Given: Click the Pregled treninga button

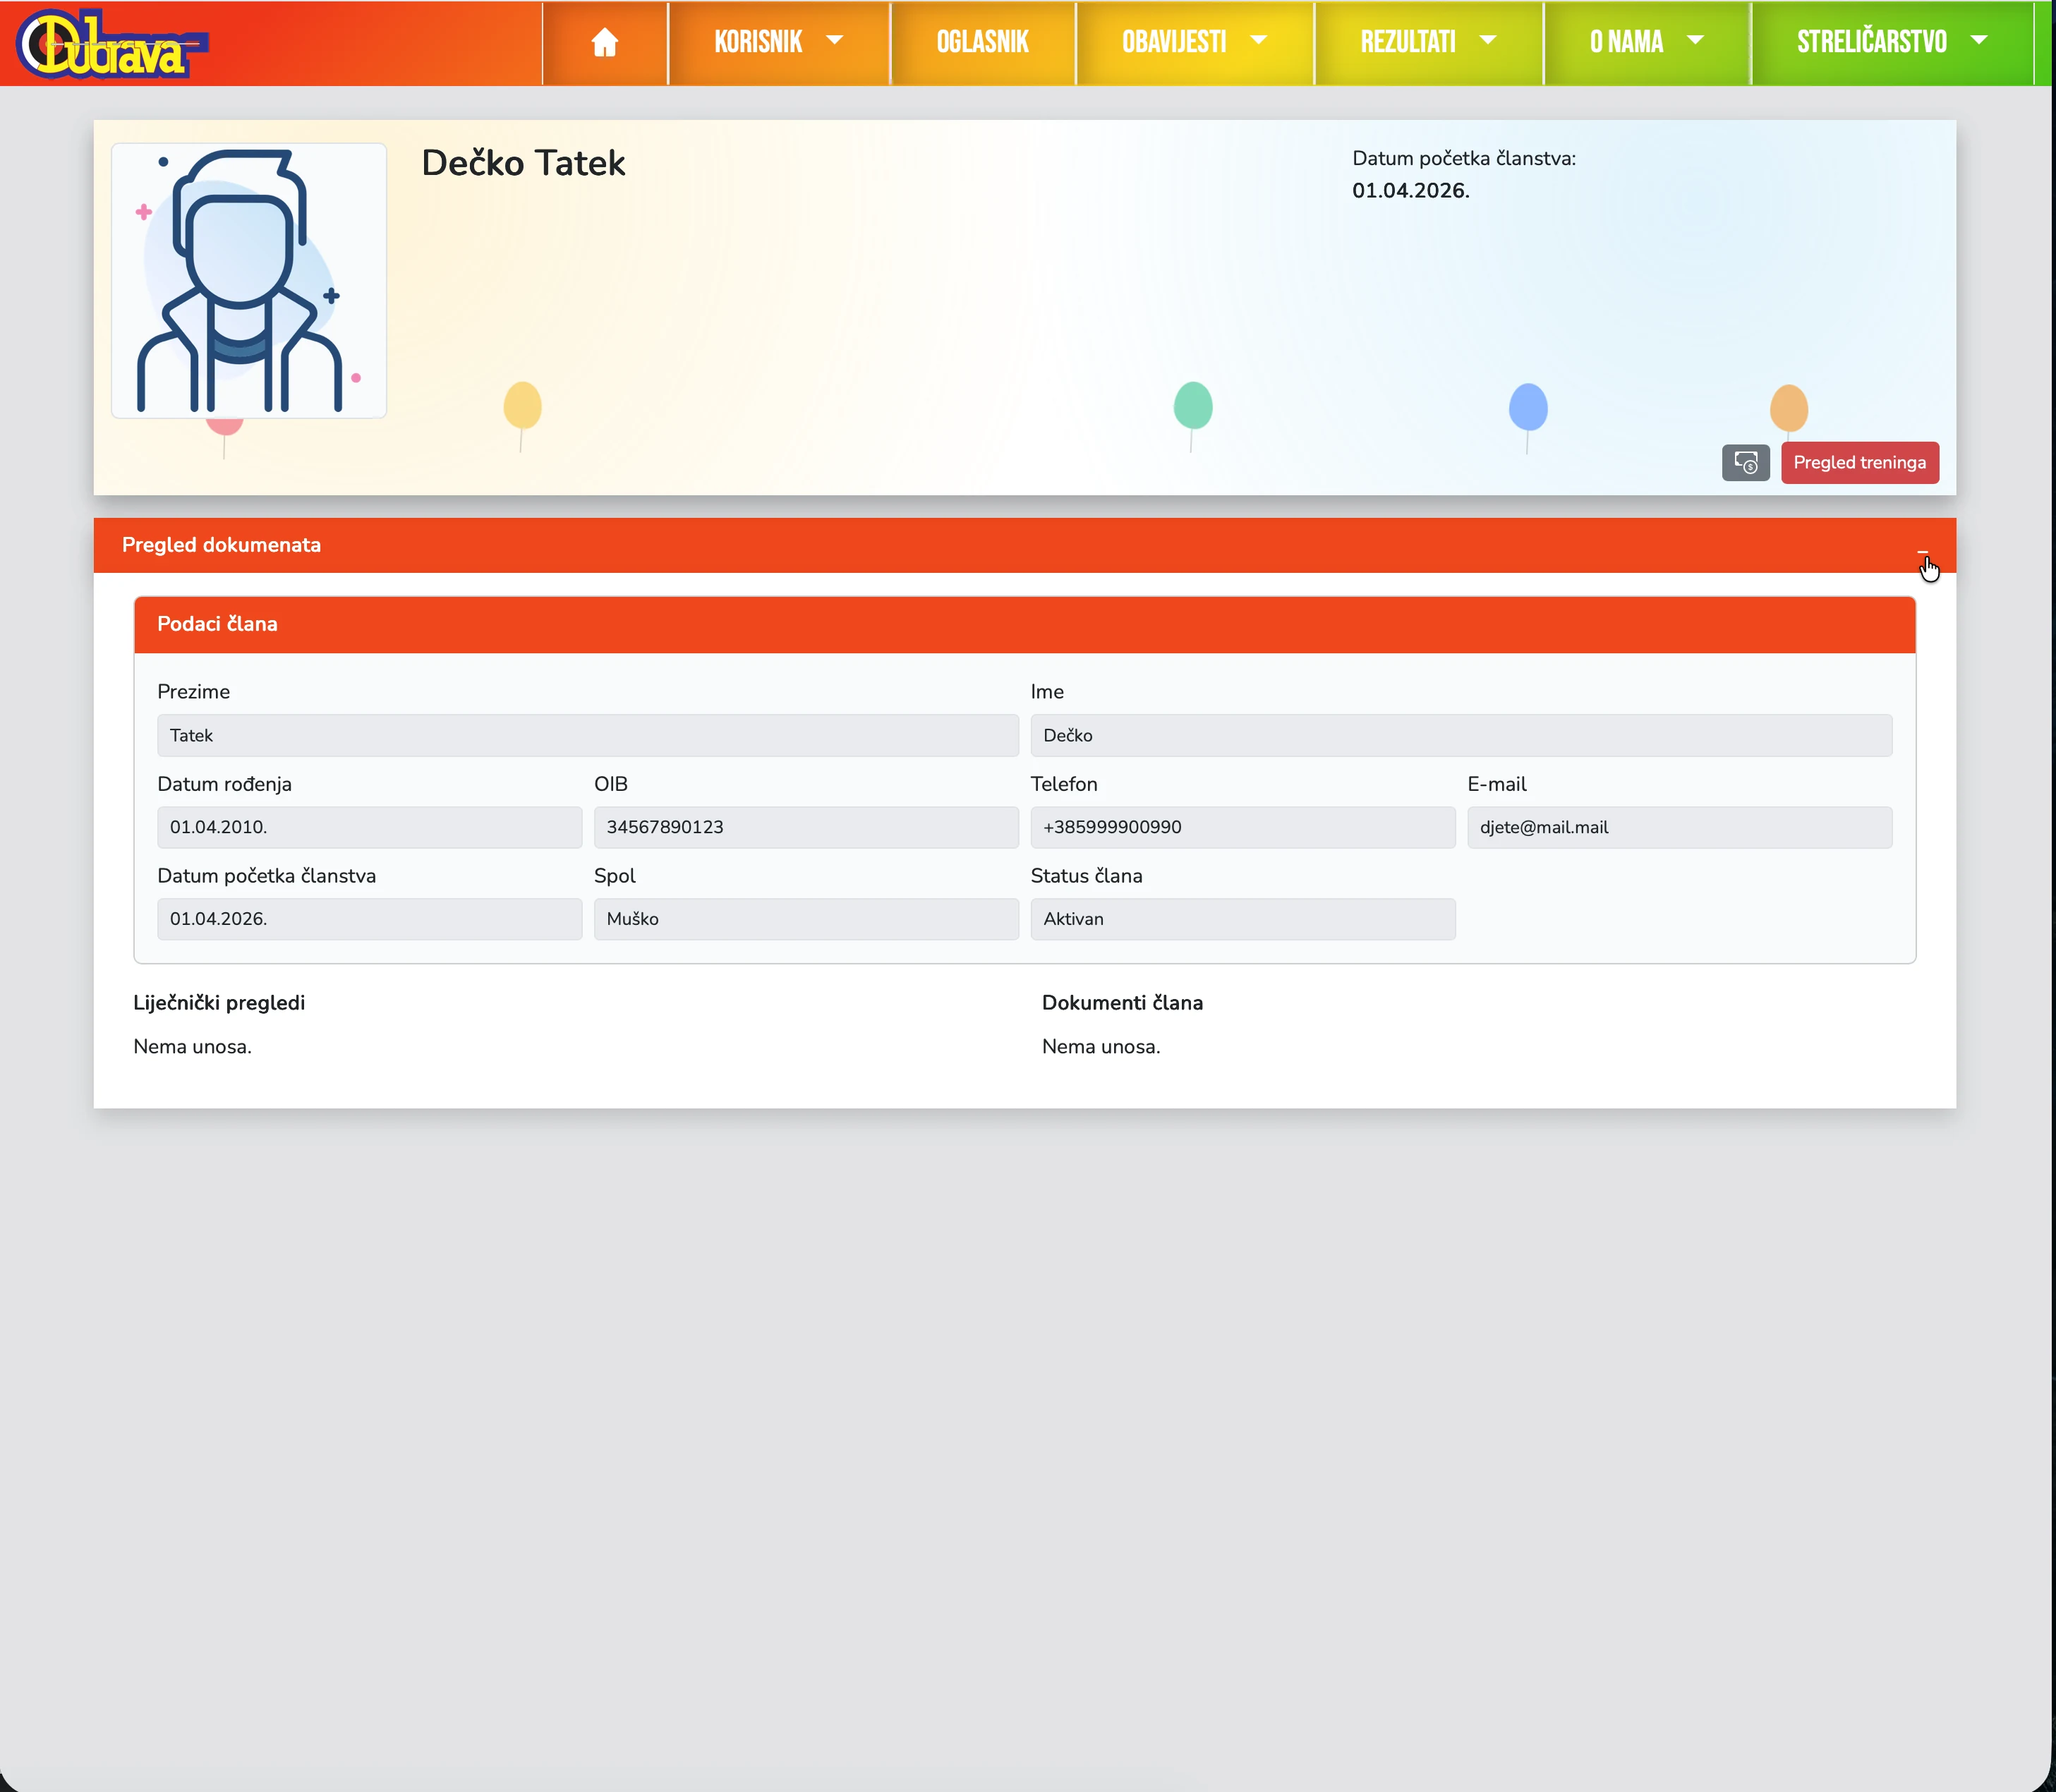Looking at the screenshot, I should point(1859,462).
